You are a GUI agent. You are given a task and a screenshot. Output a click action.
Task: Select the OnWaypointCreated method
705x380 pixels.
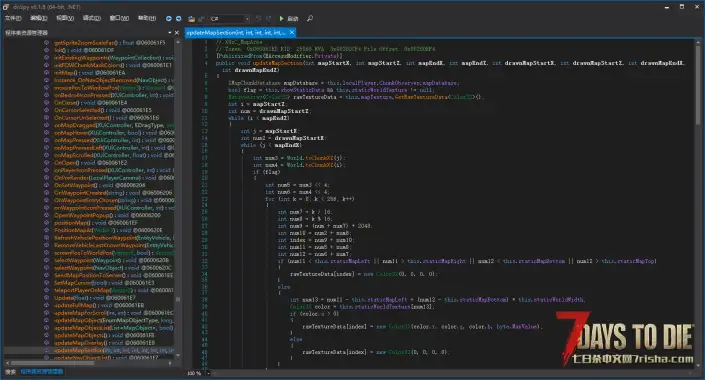coord(113,192)
